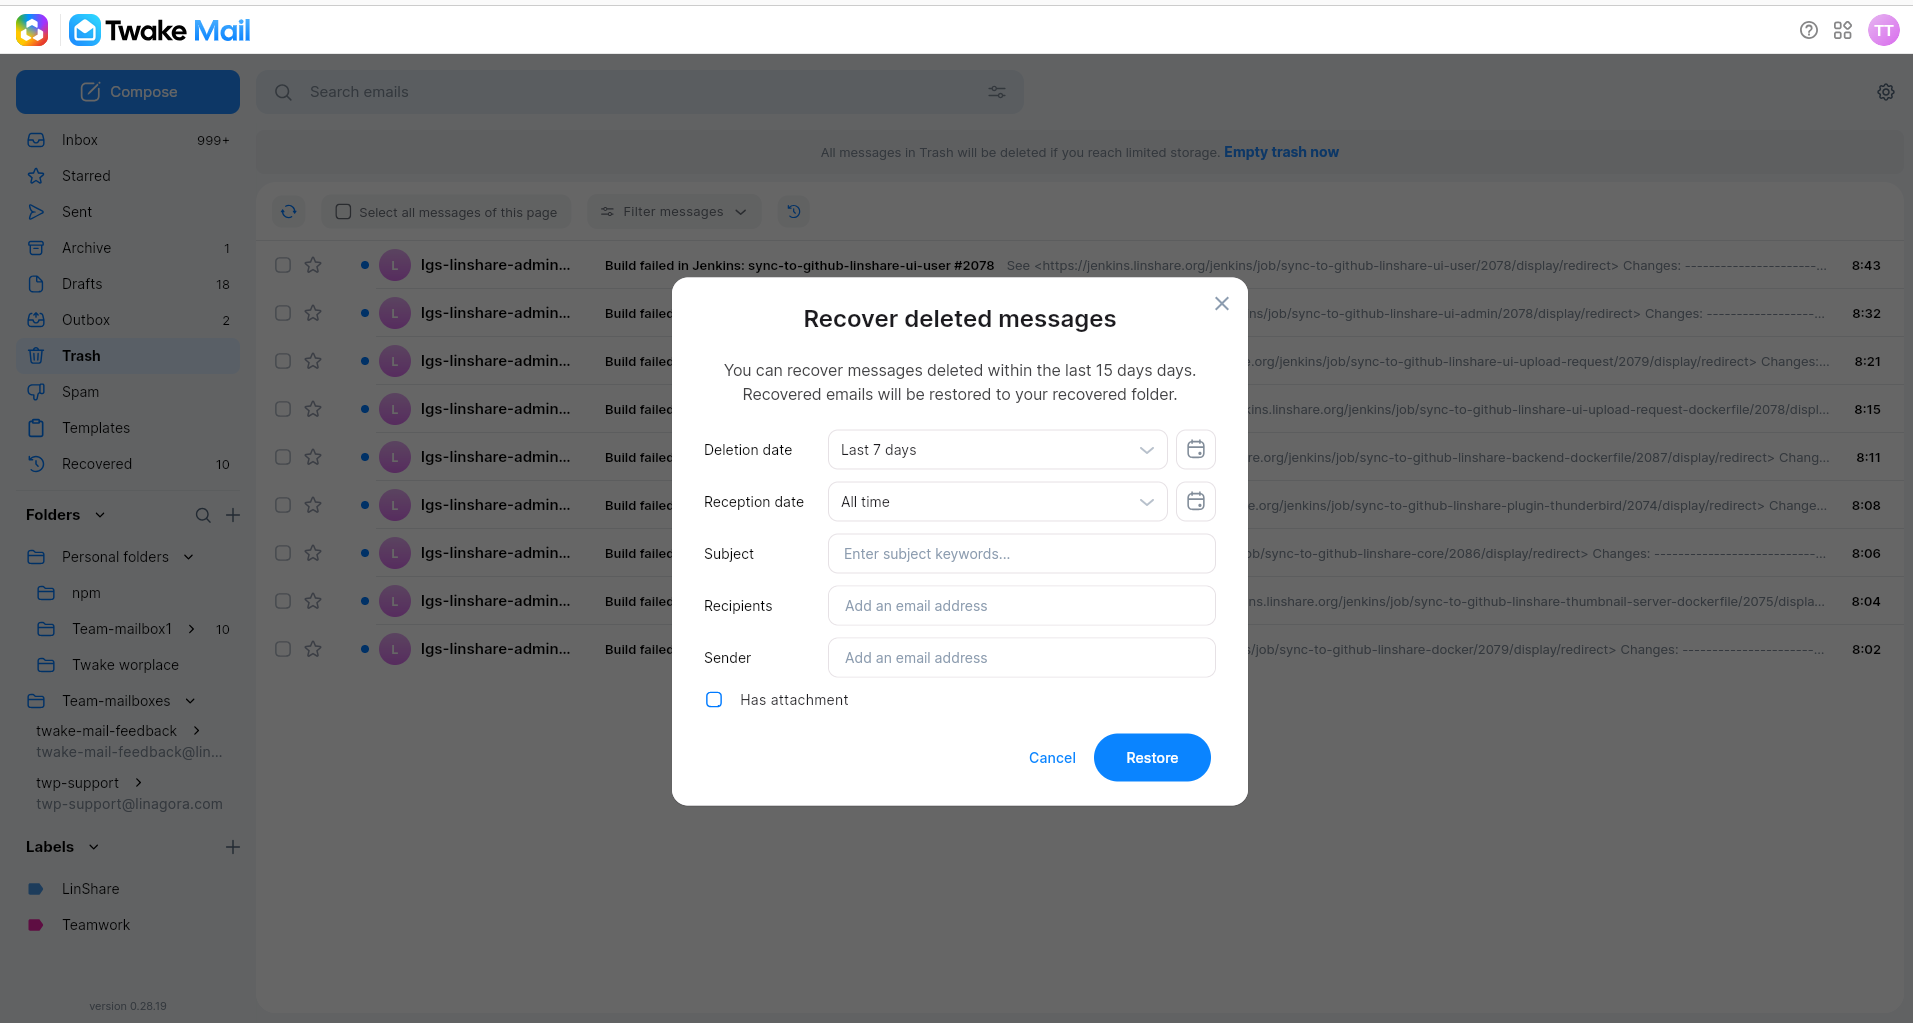1913x1023 pixels.
Task: Expand the Team-mailbox1 folder chevron
Action: pyautogui.click(x=191, y=629)
